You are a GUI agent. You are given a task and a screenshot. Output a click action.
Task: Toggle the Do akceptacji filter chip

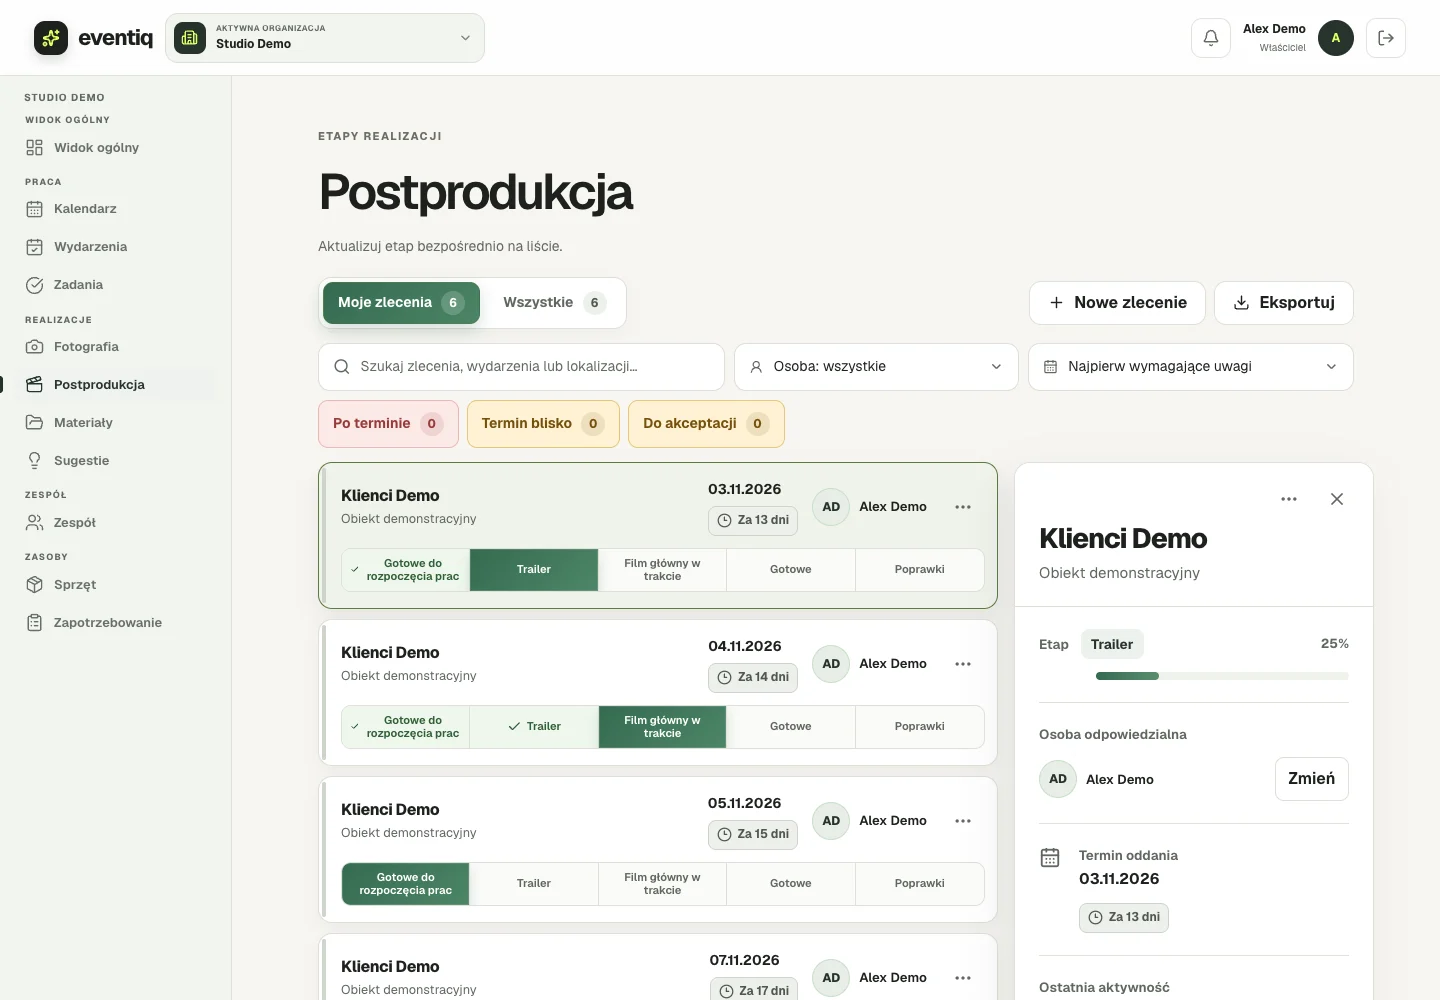pos(706,424)
